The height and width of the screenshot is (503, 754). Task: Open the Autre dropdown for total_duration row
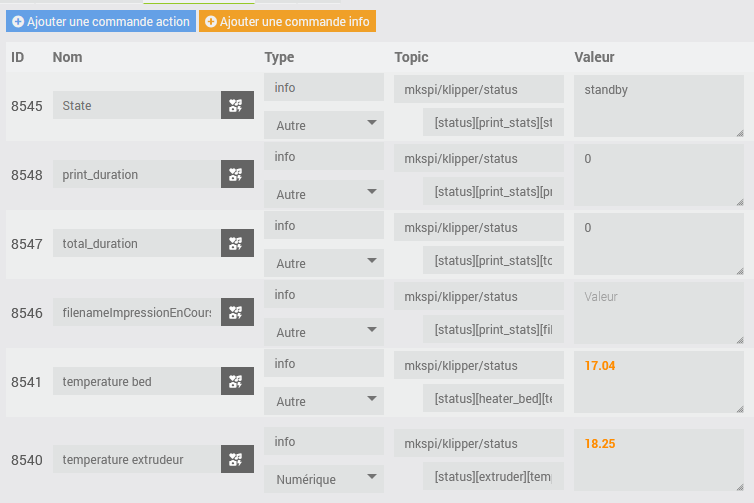[324, 263]
